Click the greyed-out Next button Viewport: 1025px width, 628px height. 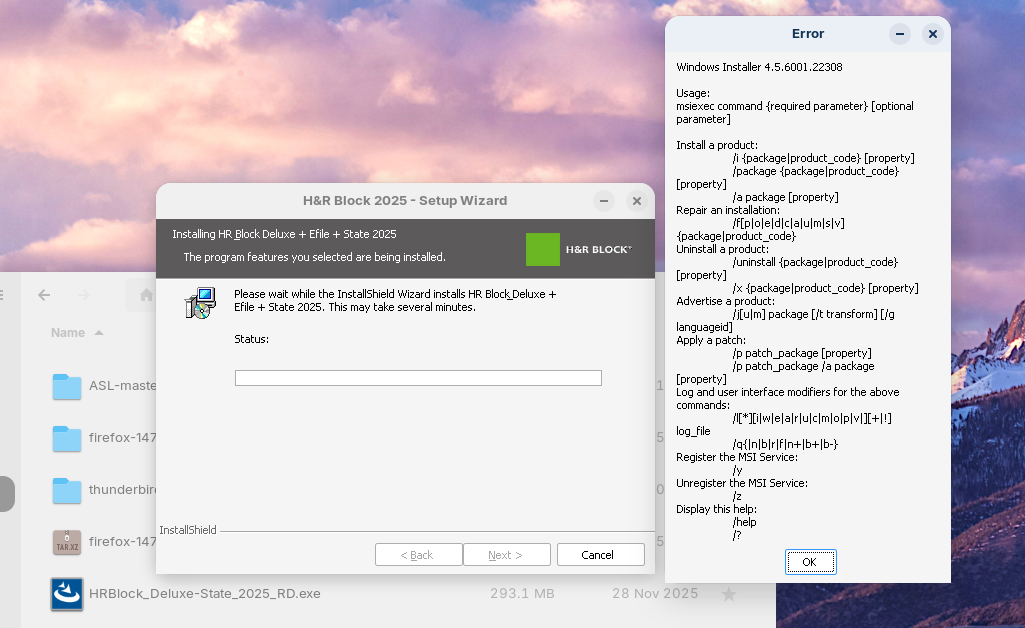506,555
